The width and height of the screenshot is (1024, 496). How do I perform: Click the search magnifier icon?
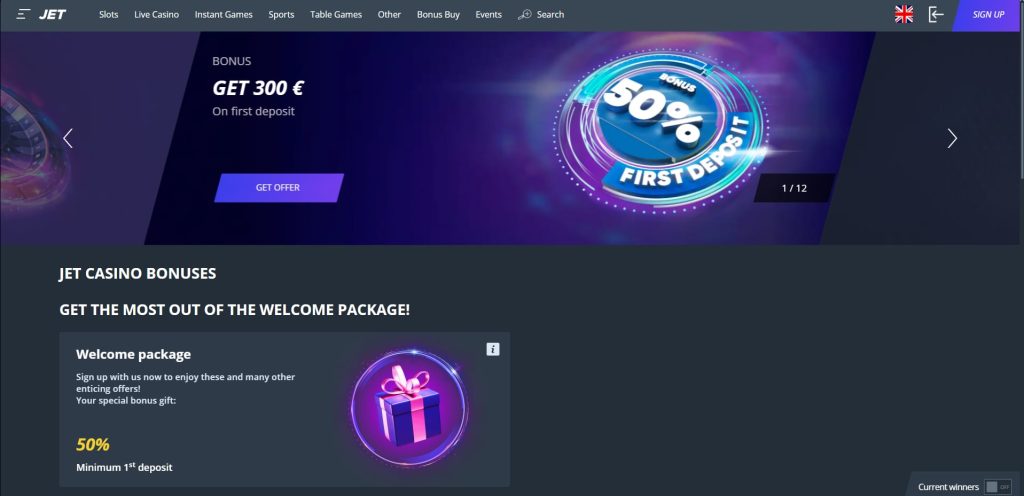[524, 14]
